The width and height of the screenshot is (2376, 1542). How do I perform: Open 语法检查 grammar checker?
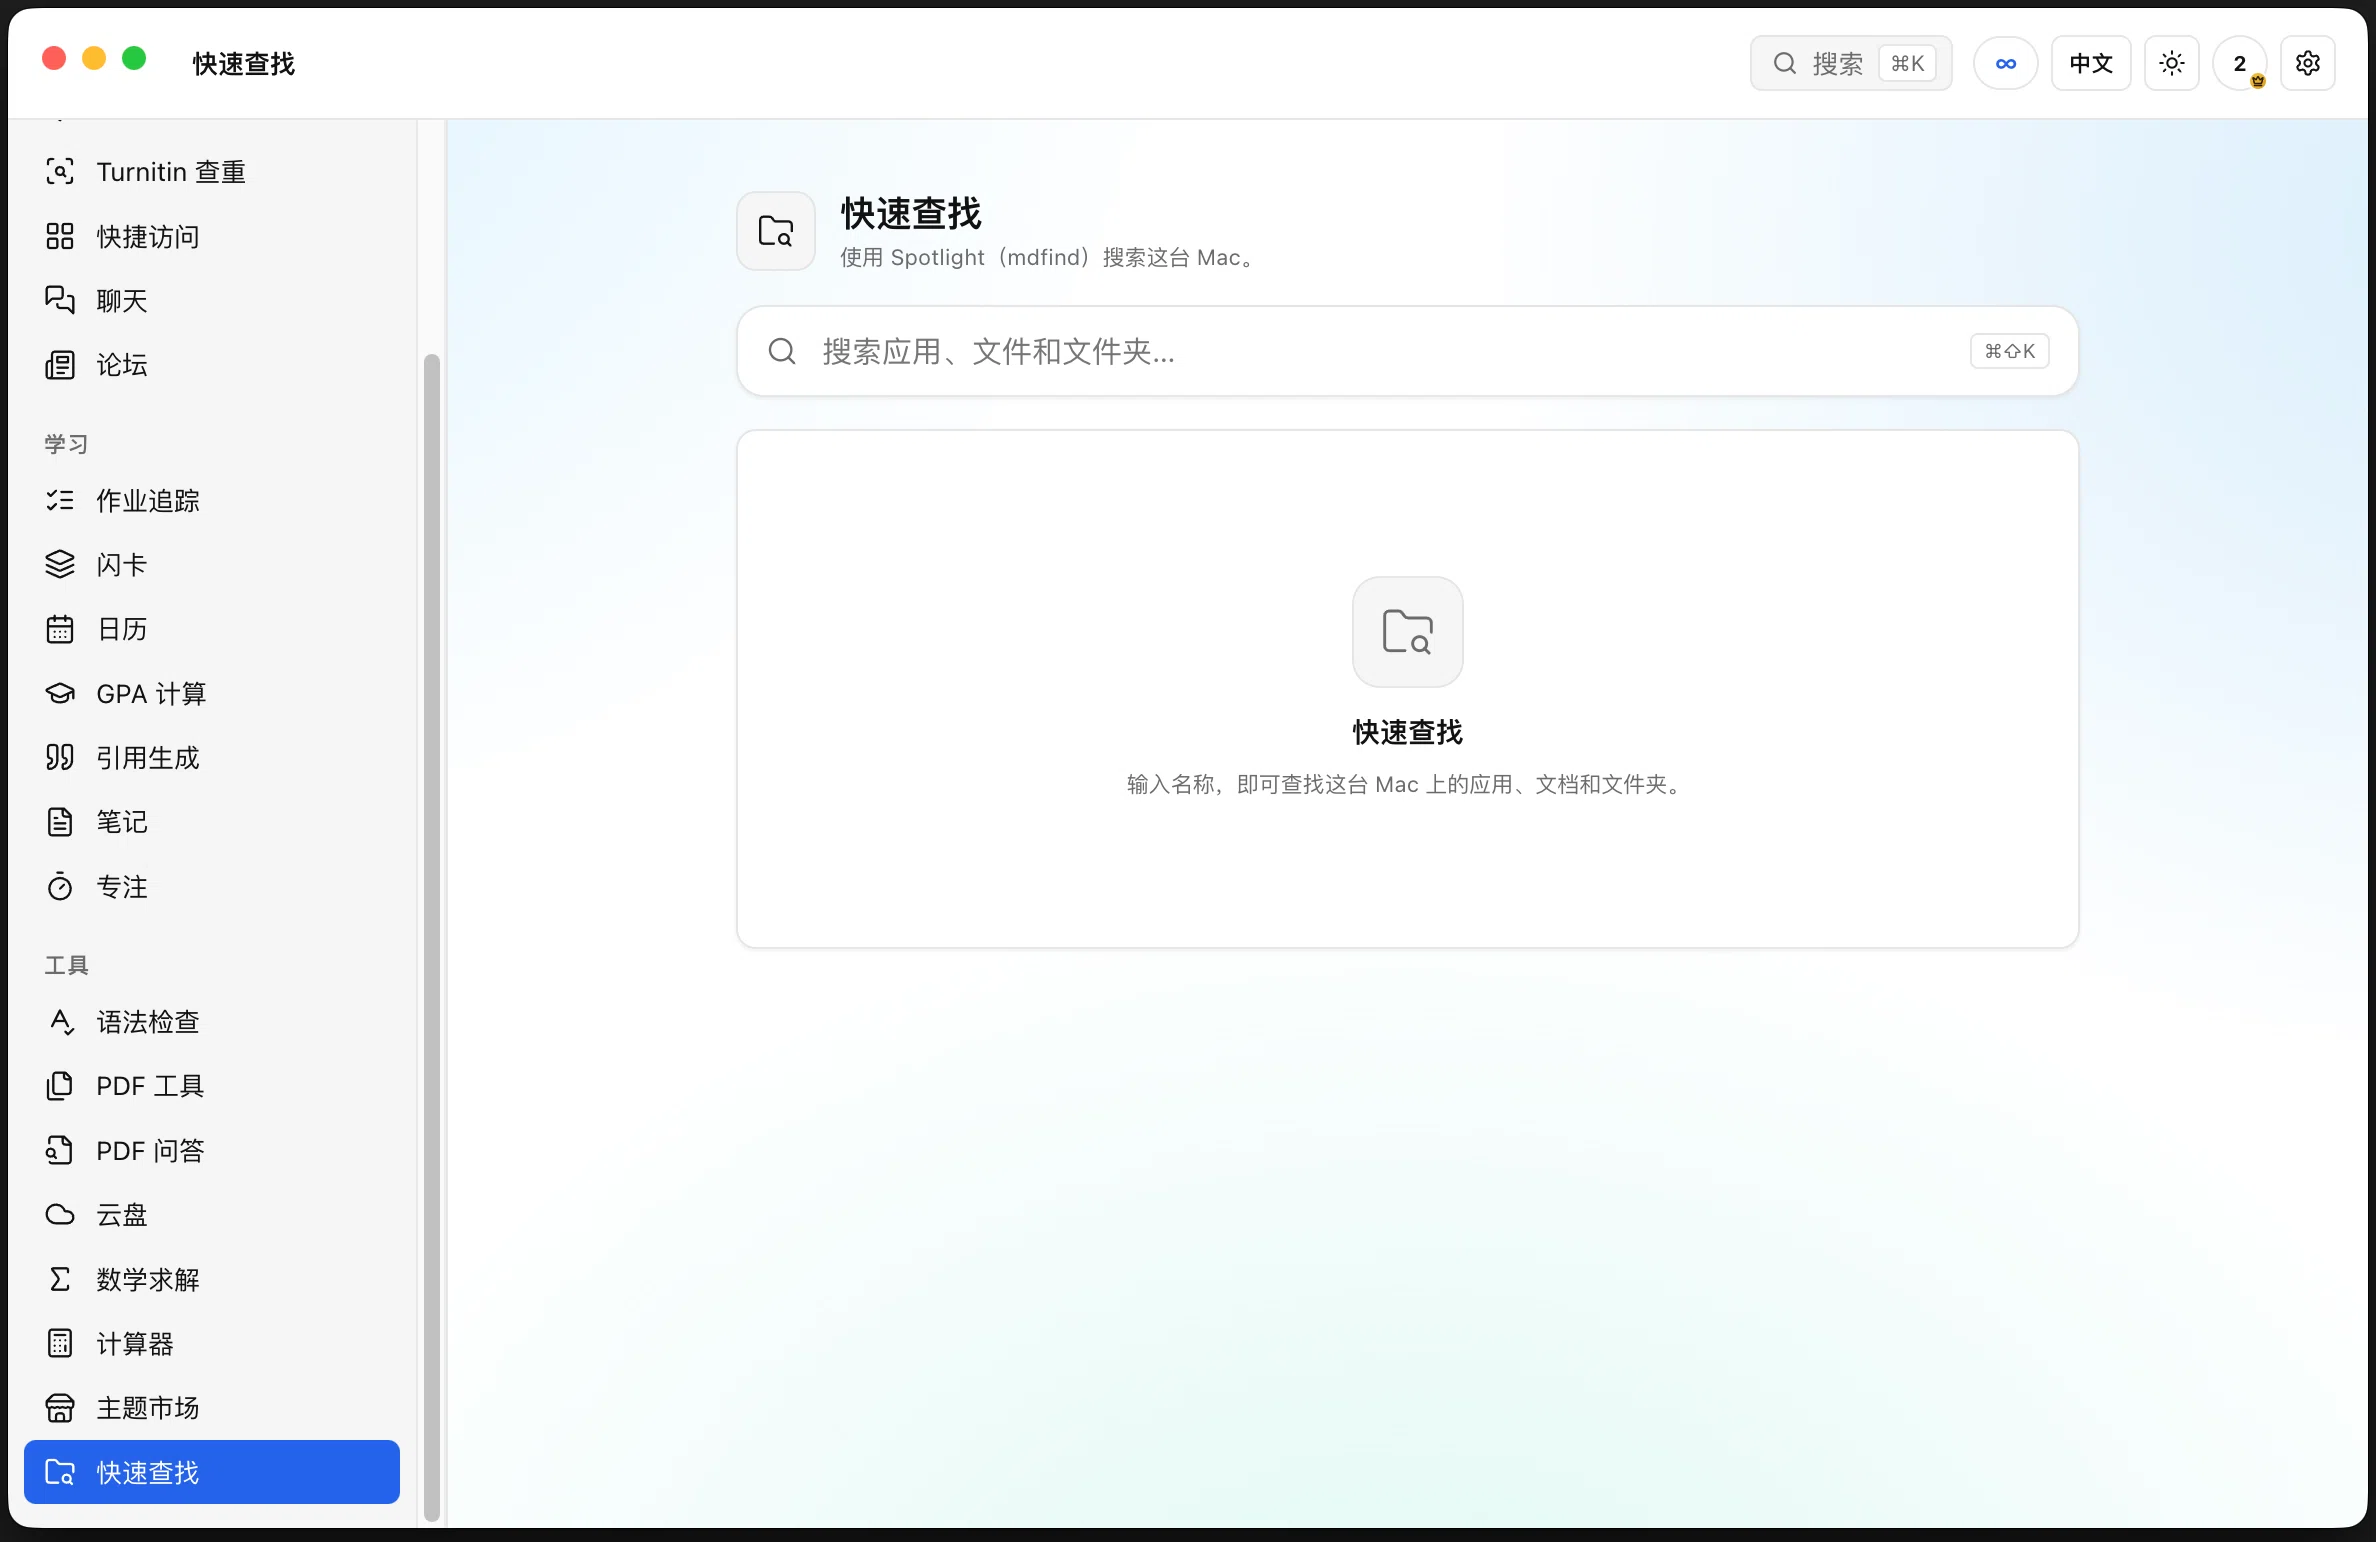(x=211, y=1022)
